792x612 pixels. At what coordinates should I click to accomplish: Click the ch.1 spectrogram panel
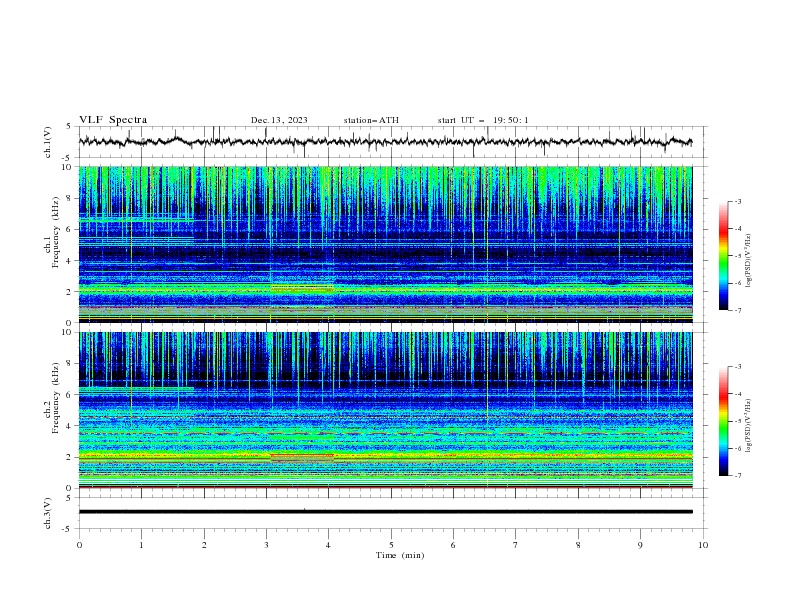tap(385, 244)
